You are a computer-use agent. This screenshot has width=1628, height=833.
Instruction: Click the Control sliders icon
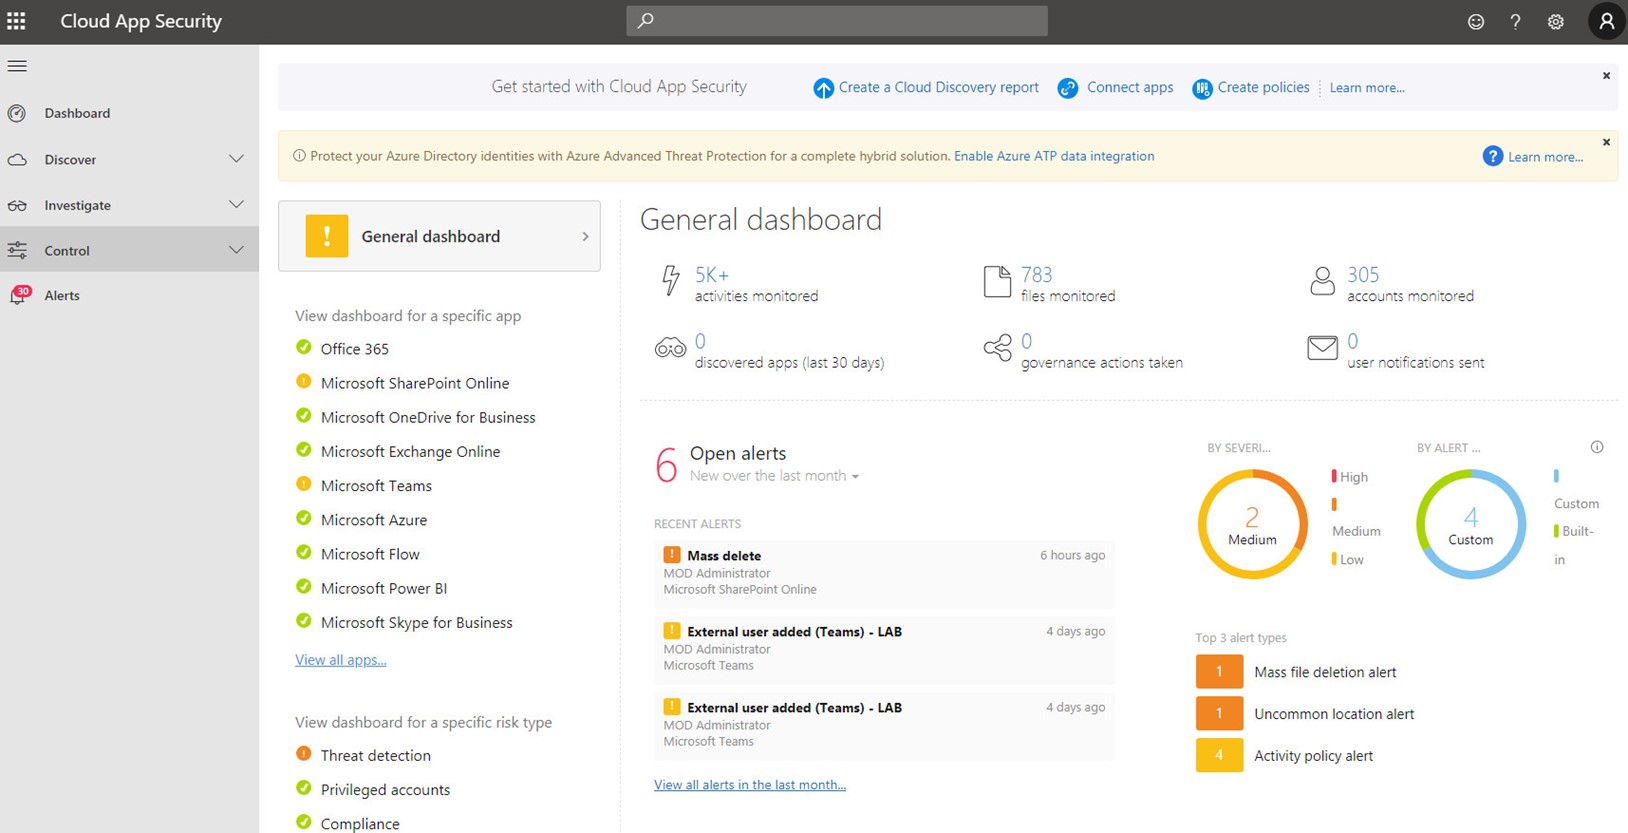[x=17, y=250]
